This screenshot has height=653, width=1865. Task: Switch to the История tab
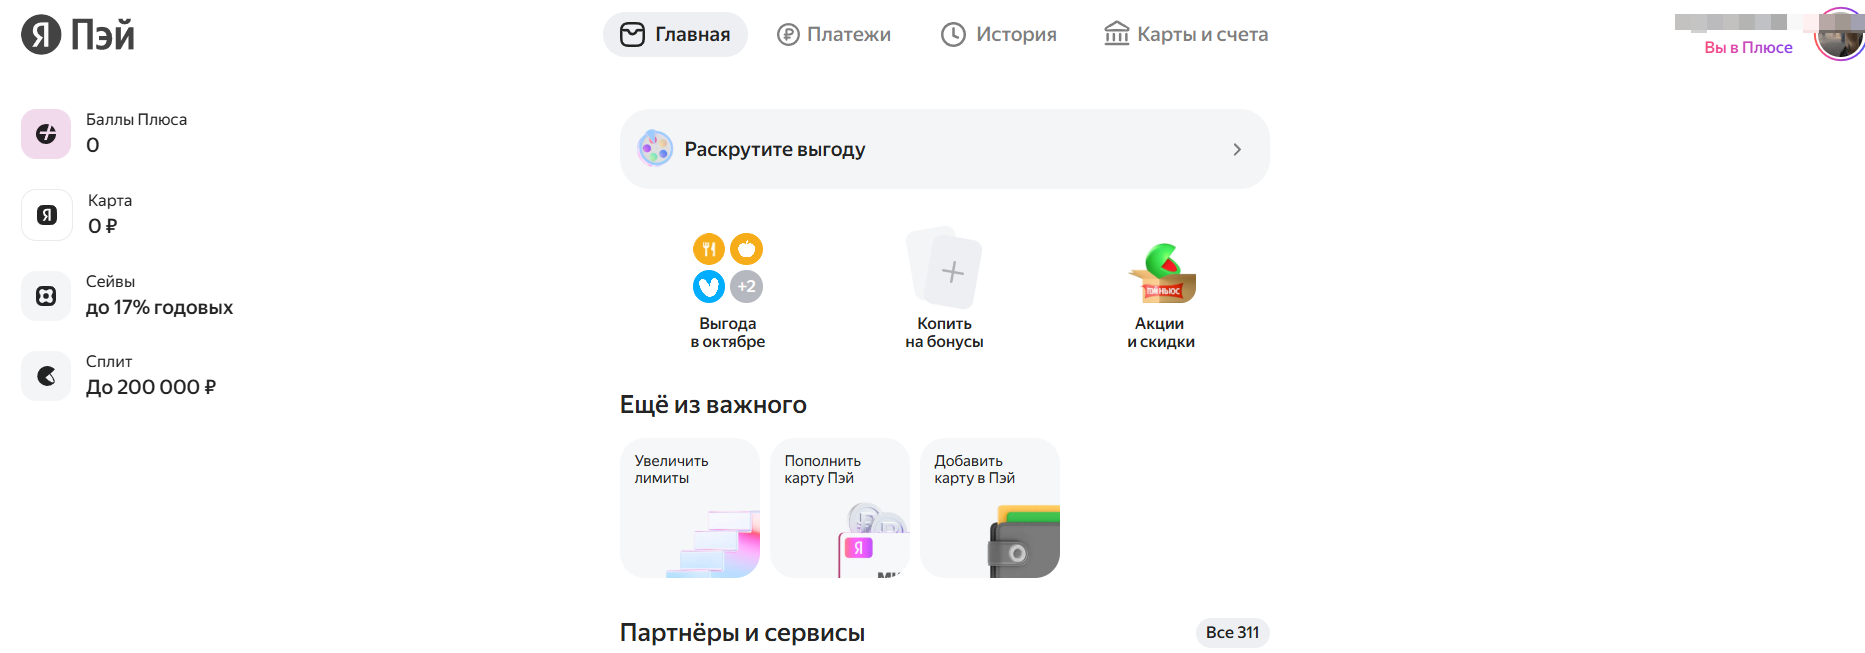pos(999,35)
